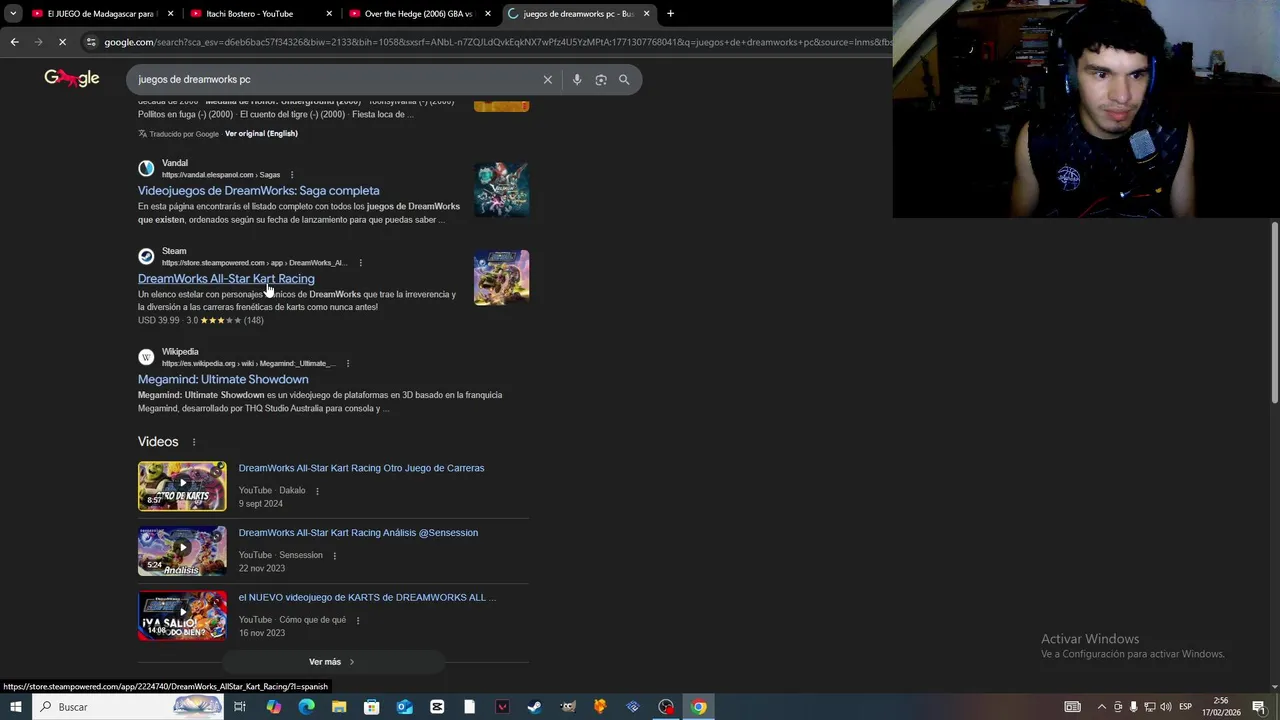
Task: Switch to the El JUEGO de Madagascar tab
Action: pos(103,14)
